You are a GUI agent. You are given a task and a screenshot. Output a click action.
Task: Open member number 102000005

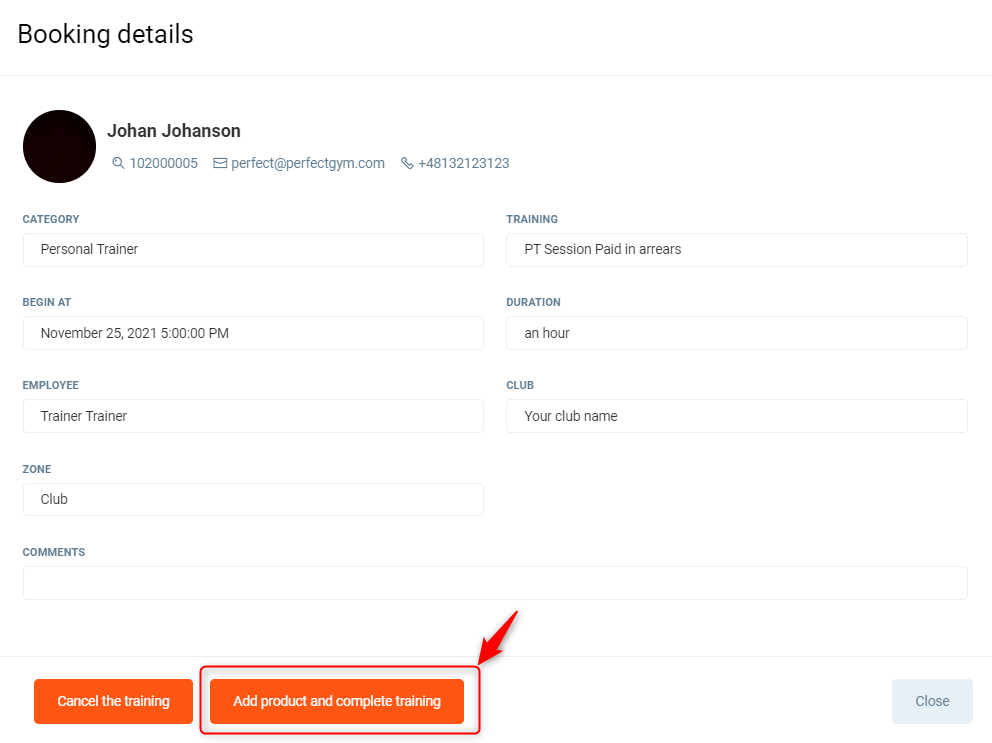coord(163,163)
